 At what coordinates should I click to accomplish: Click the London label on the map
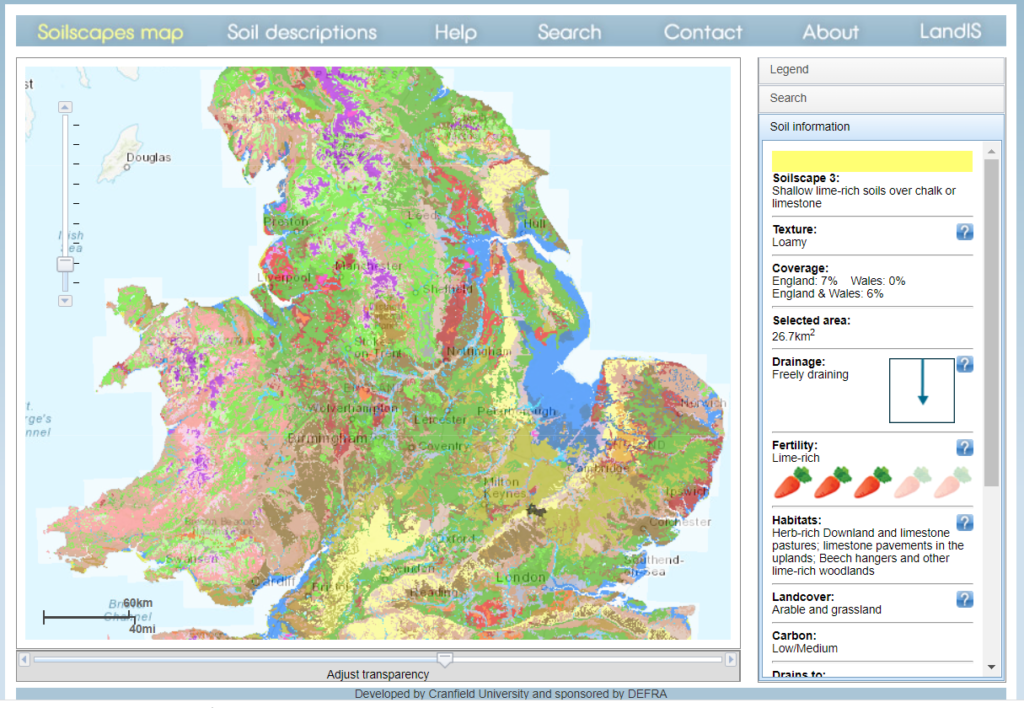coord(520,577)
